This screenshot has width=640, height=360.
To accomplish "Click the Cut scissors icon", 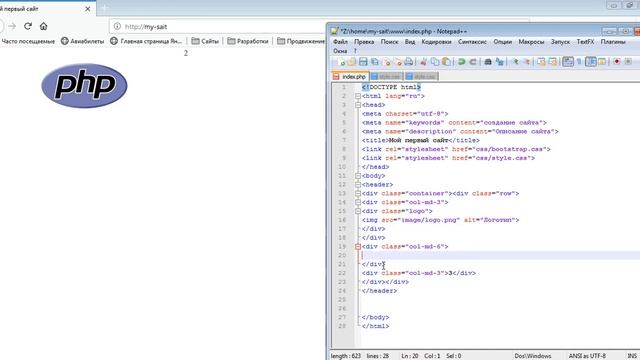I will 424,62.
